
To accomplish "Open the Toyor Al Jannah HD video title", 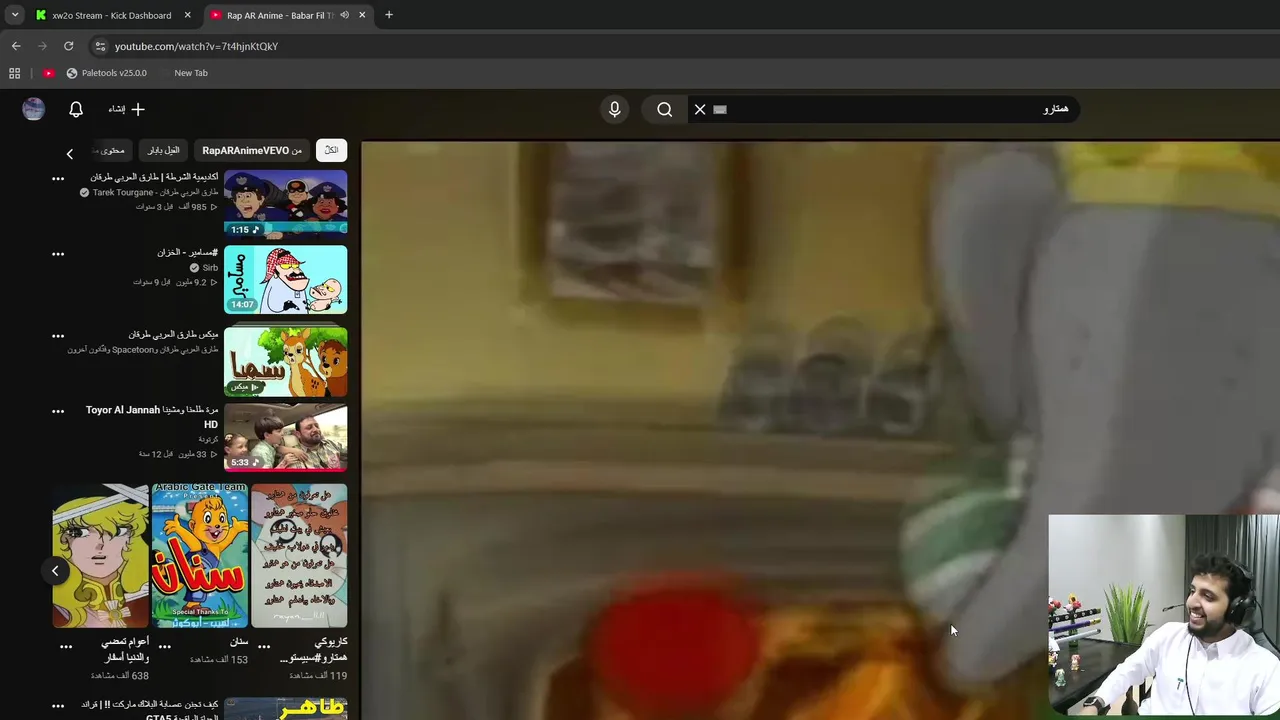I will coord(152,417).
